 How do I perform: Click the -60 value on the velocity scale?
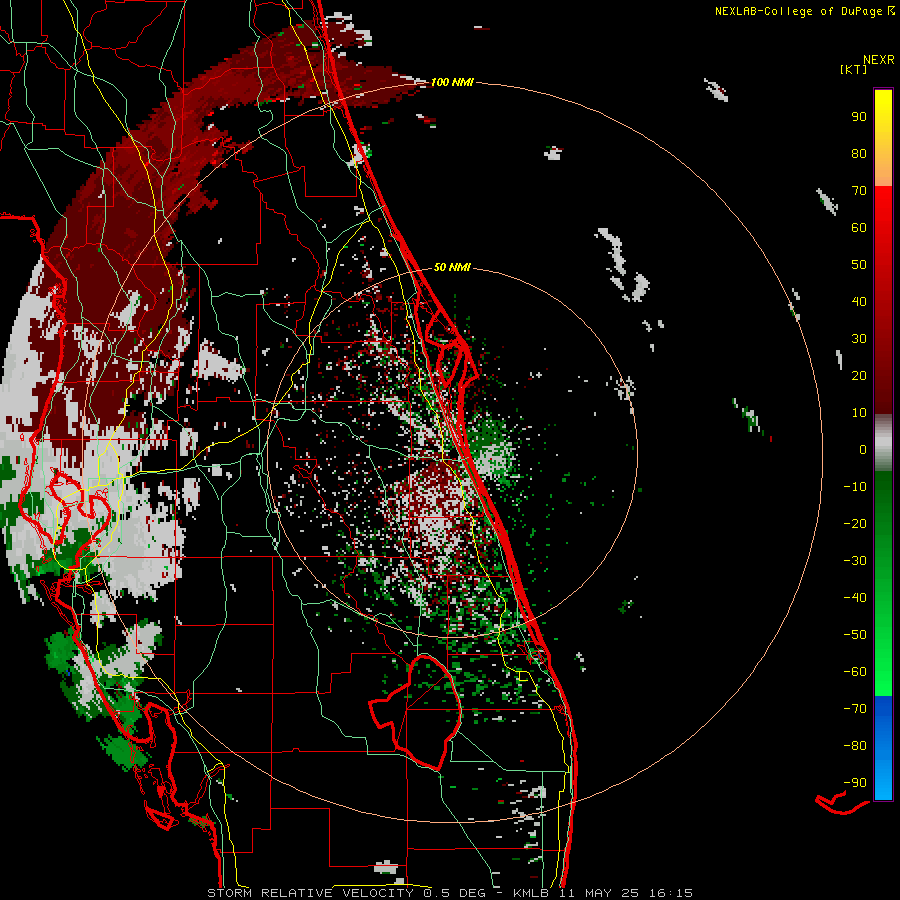855,672
